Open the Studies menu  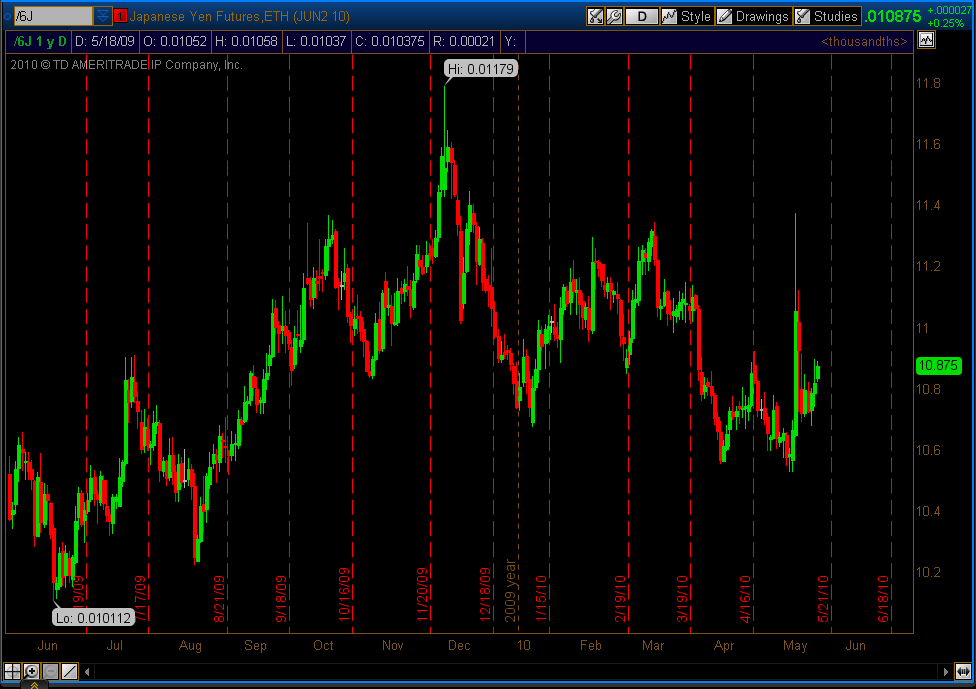tap(827, 16)
